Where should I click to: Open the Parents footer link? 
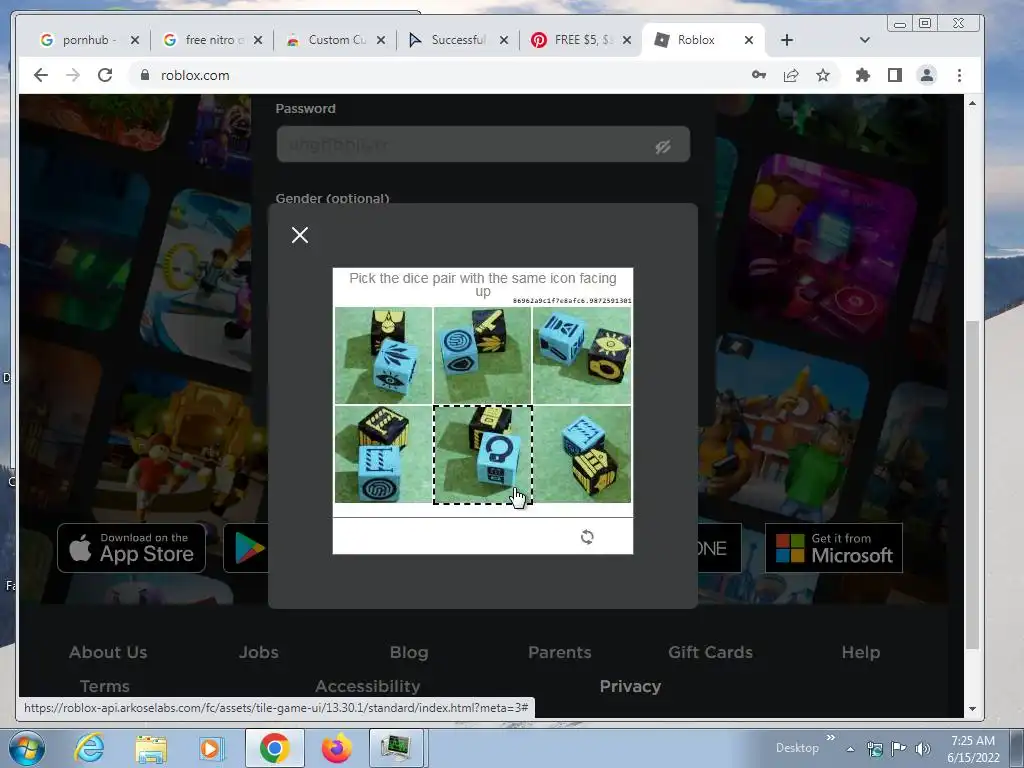(560, 652)
